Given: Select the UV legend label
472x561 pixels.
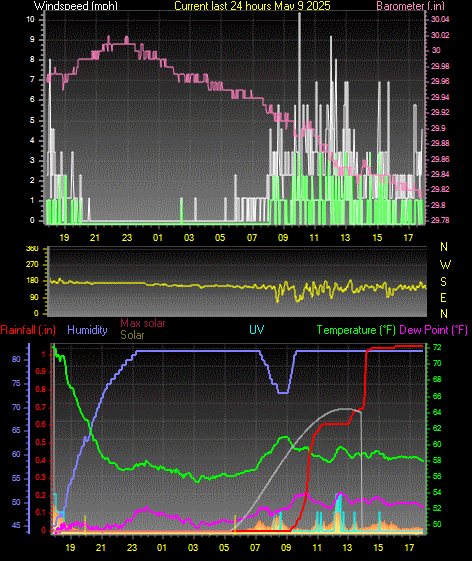Looking at the screenshot, I should pyautogui.click(x=257, y=330).
